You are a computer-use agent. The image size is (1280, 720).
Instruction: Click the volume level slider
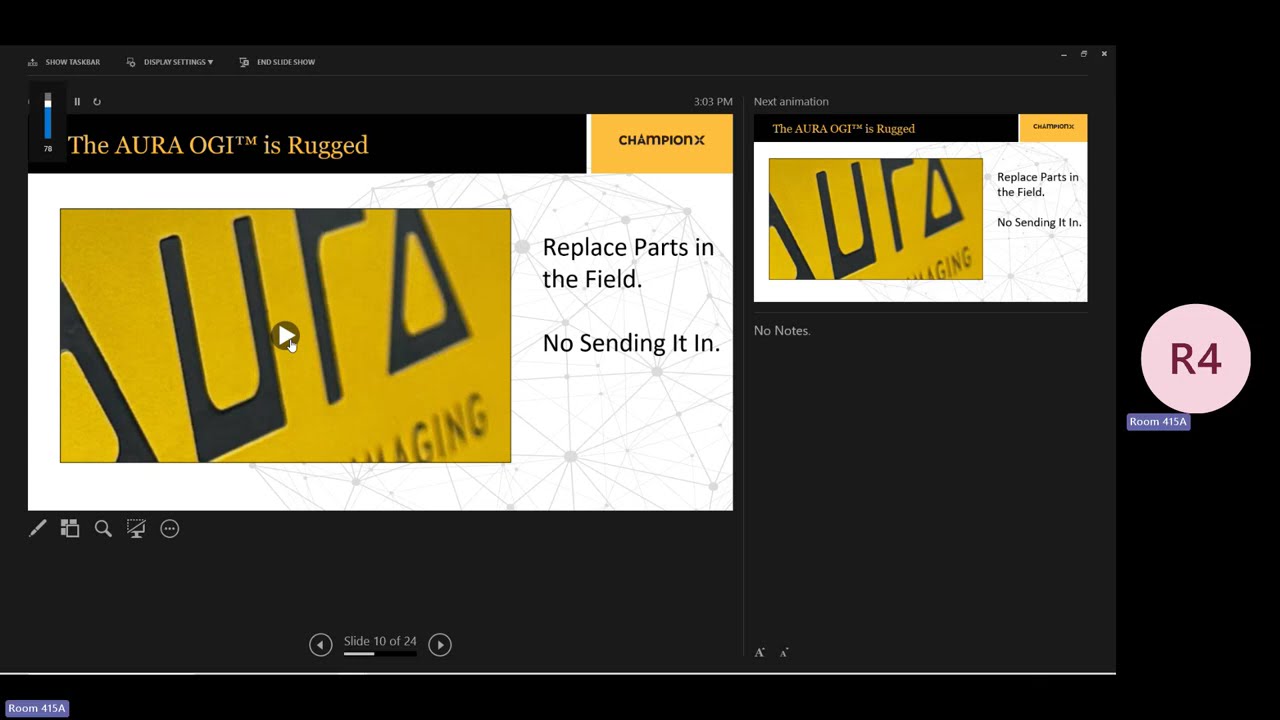click(x=47, y=117)
